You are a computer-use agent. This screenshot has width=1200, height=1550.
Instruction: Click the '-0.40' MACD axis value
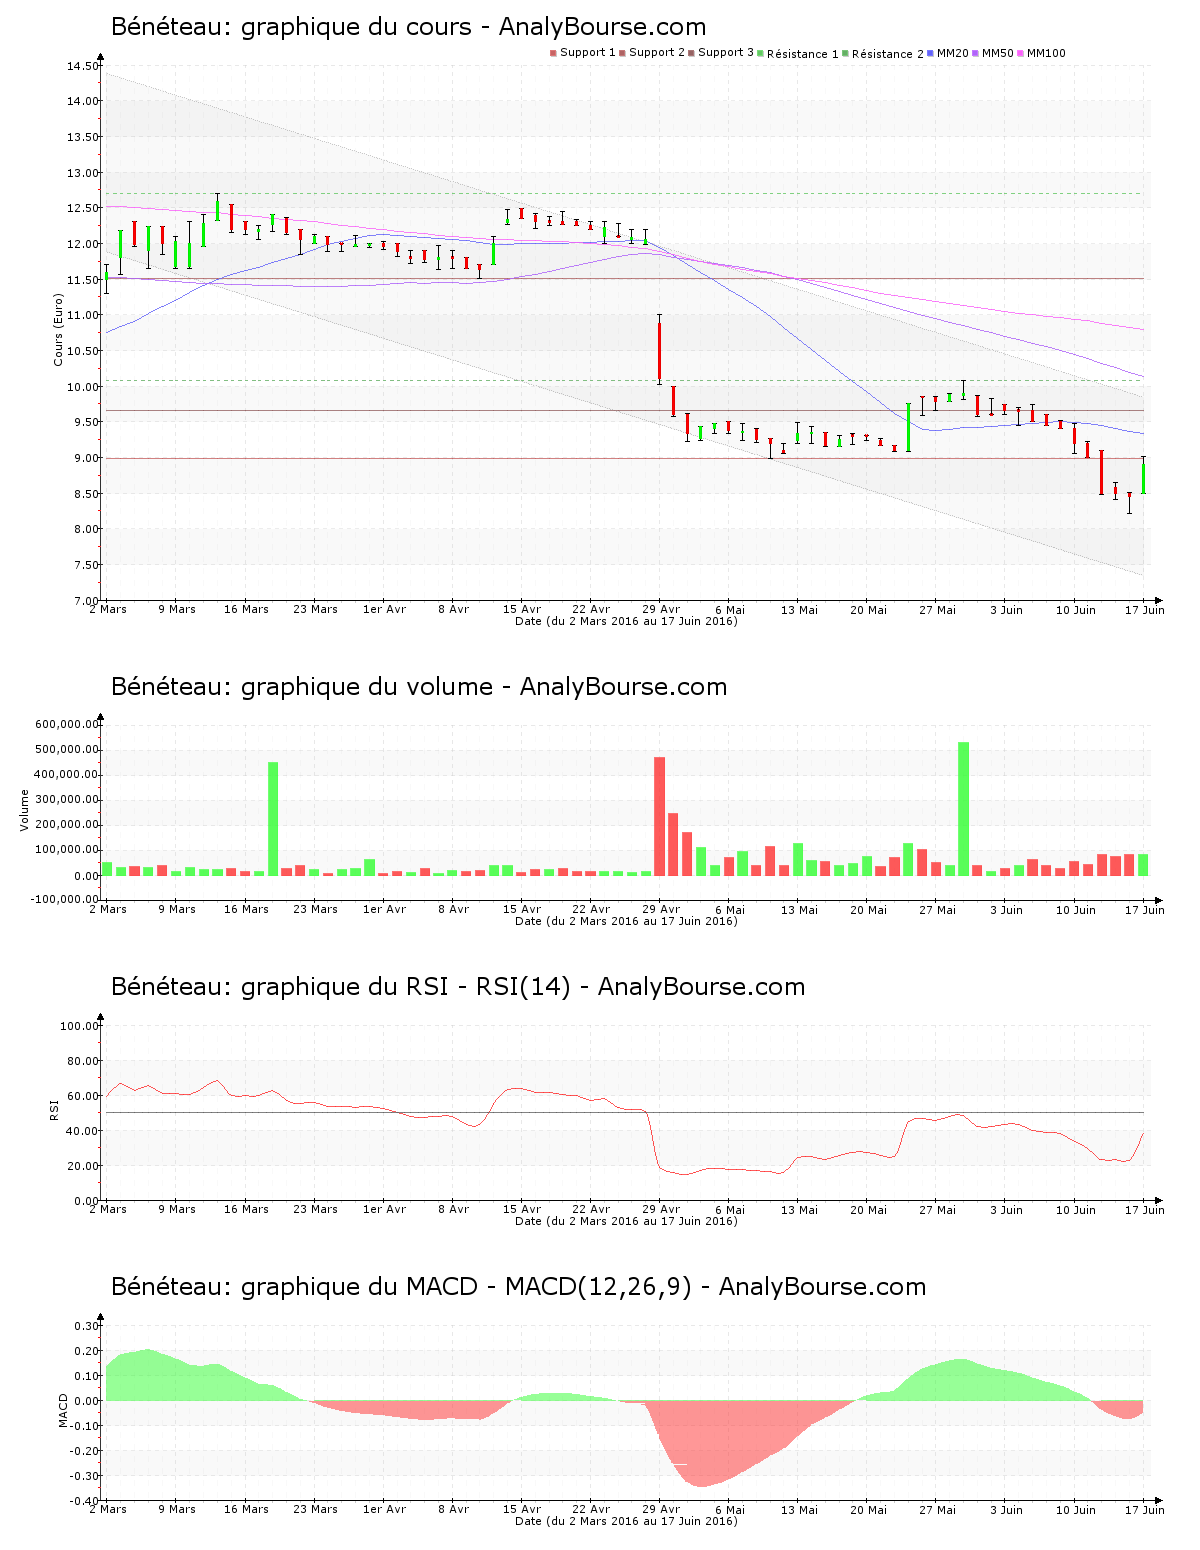pos(84,1501)
